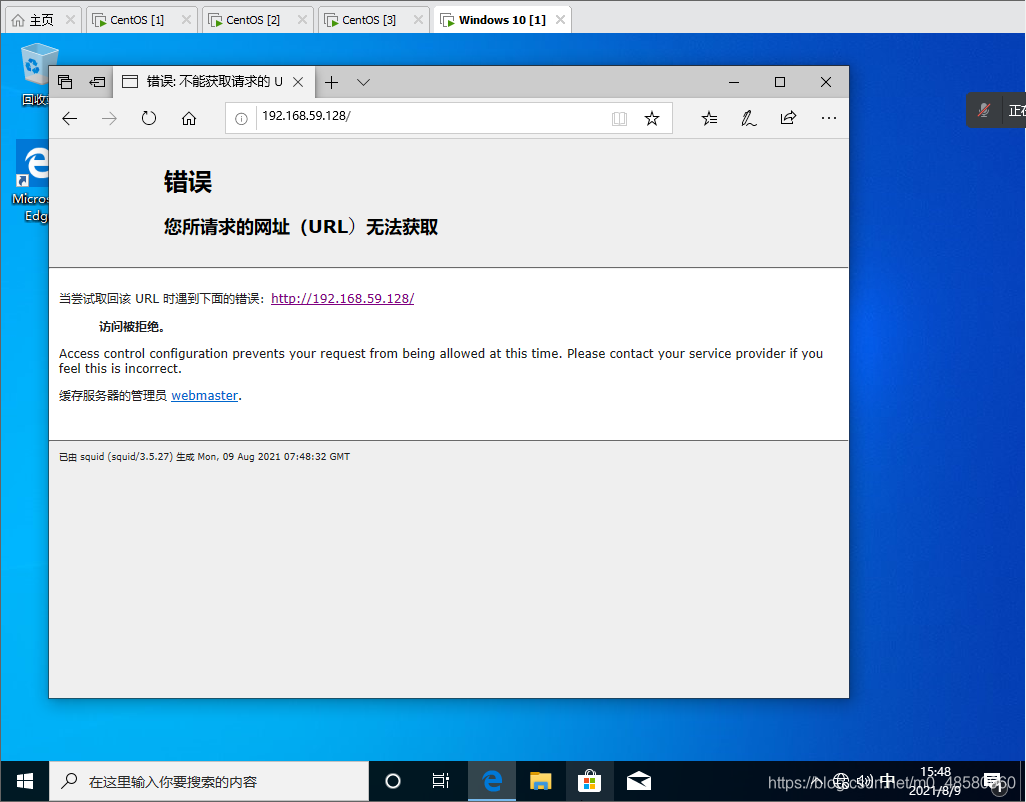Click the taskbar search box
This screenshot has width=1026, height=802.
pyautogui.click(x=209, y=781)
